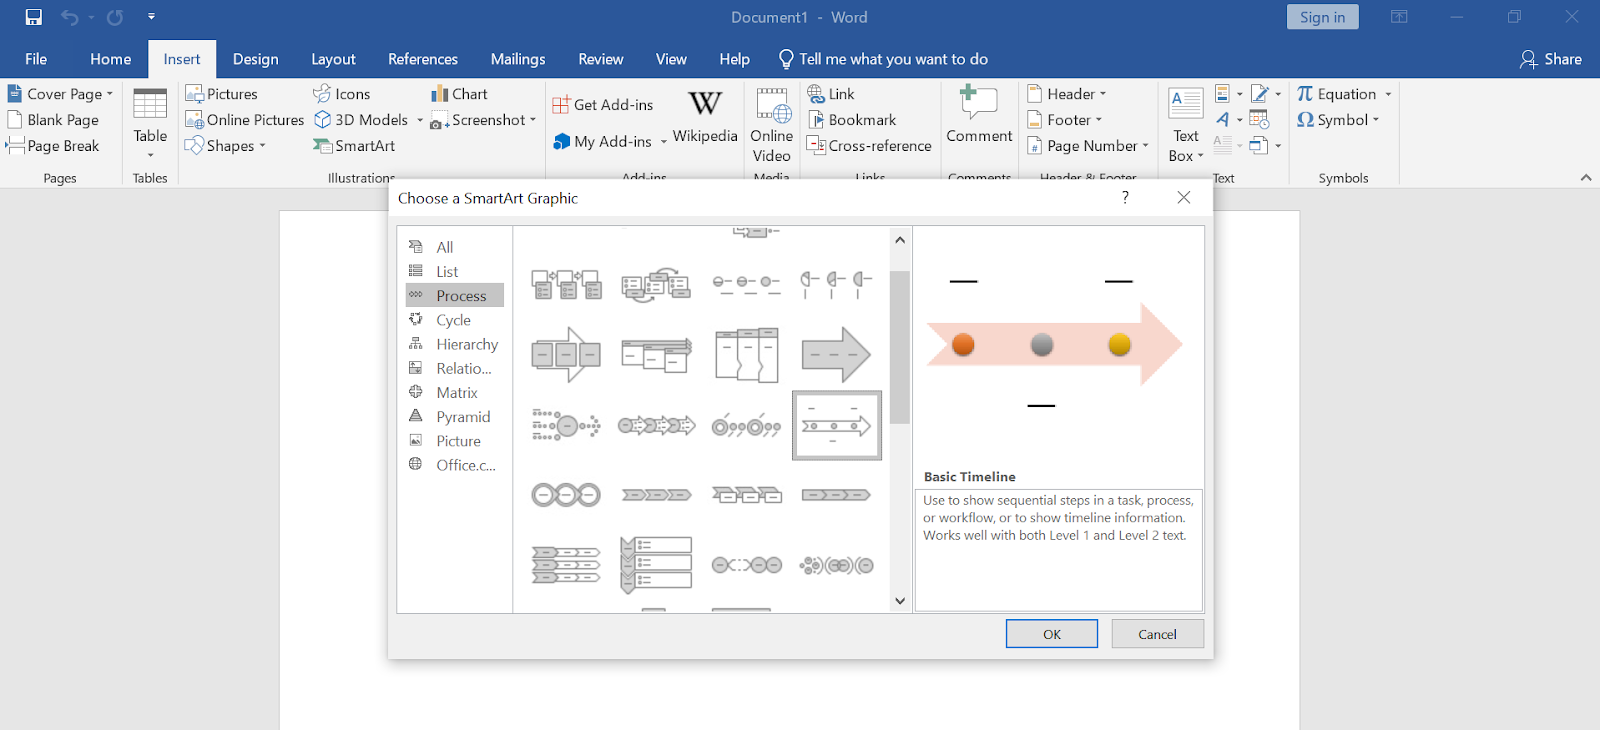Screen dimensions: 1600x730
Task: Click Tell me what you want to do
Action: pos(883,59)
